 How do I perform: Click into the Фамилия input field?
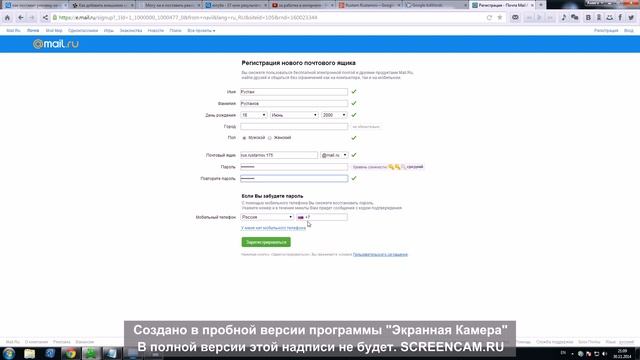pos(294,103)
